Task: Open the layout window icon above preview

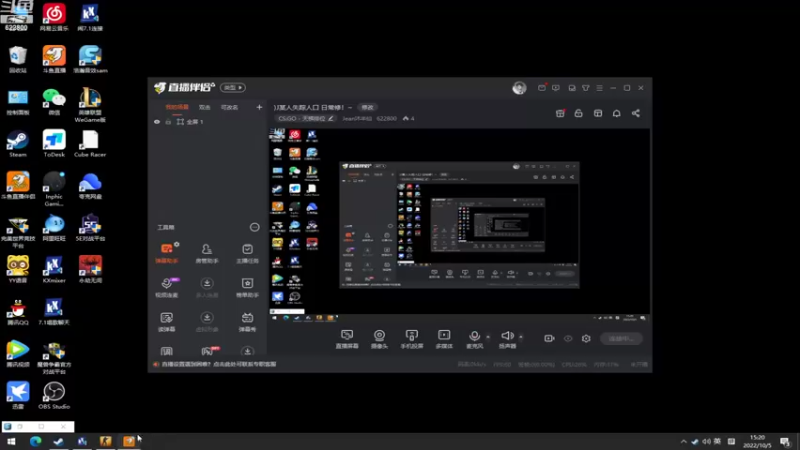Action: point(598,113)
